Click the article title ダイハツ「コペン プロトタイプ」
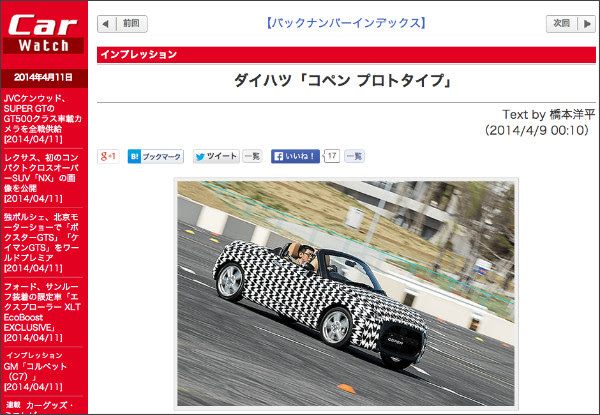This screenshot has height=415, width=600. coord(343,81)
